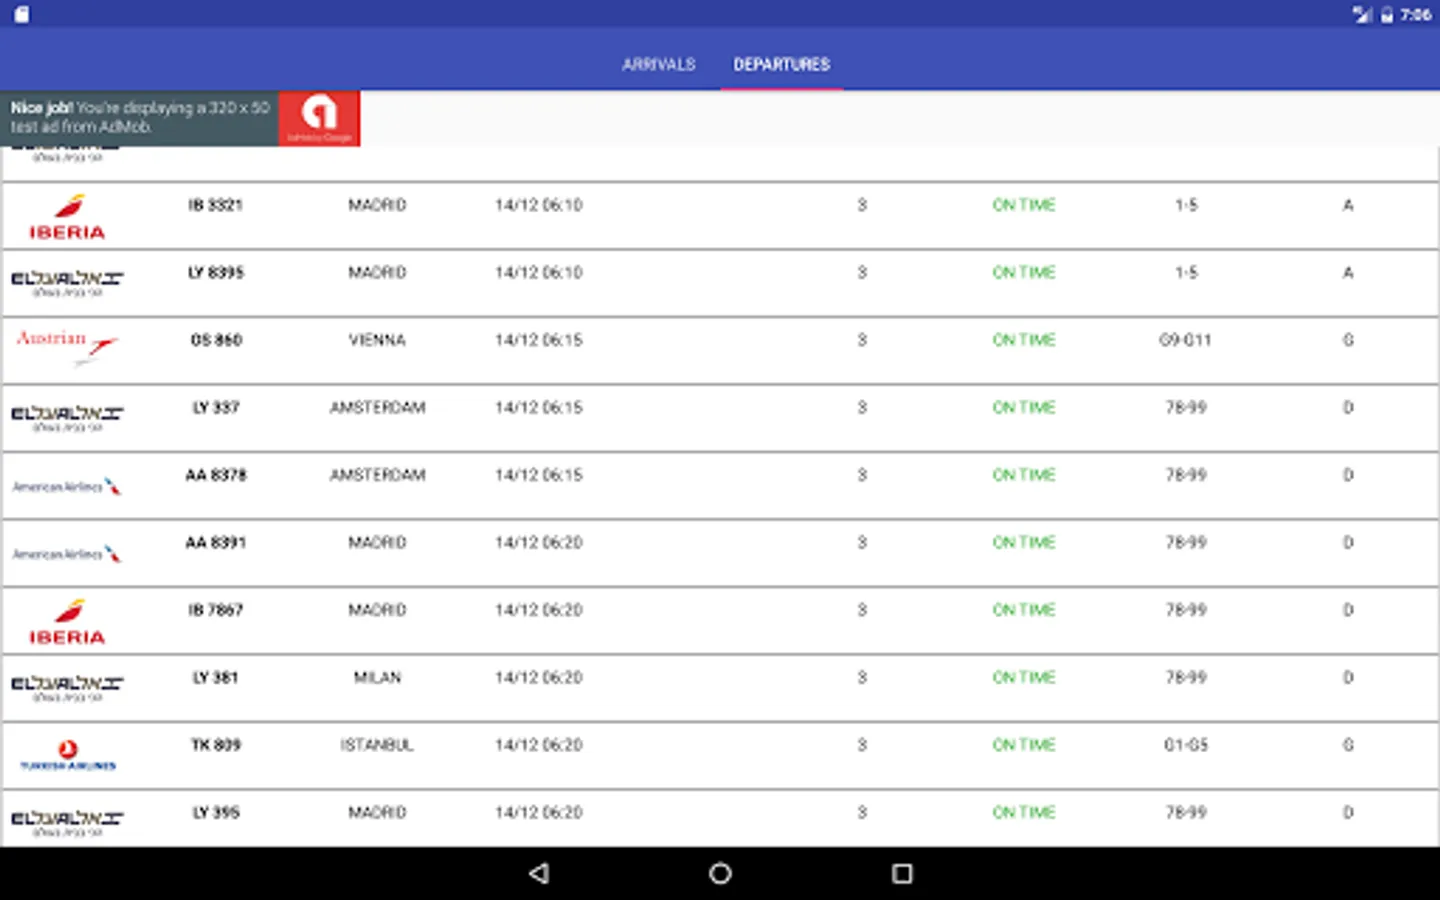Image resolution: width=1440 pixels, height=900 pixels.
Task: Tap 14/12 06:20 time for TK 809
Action: click(538, 745)
